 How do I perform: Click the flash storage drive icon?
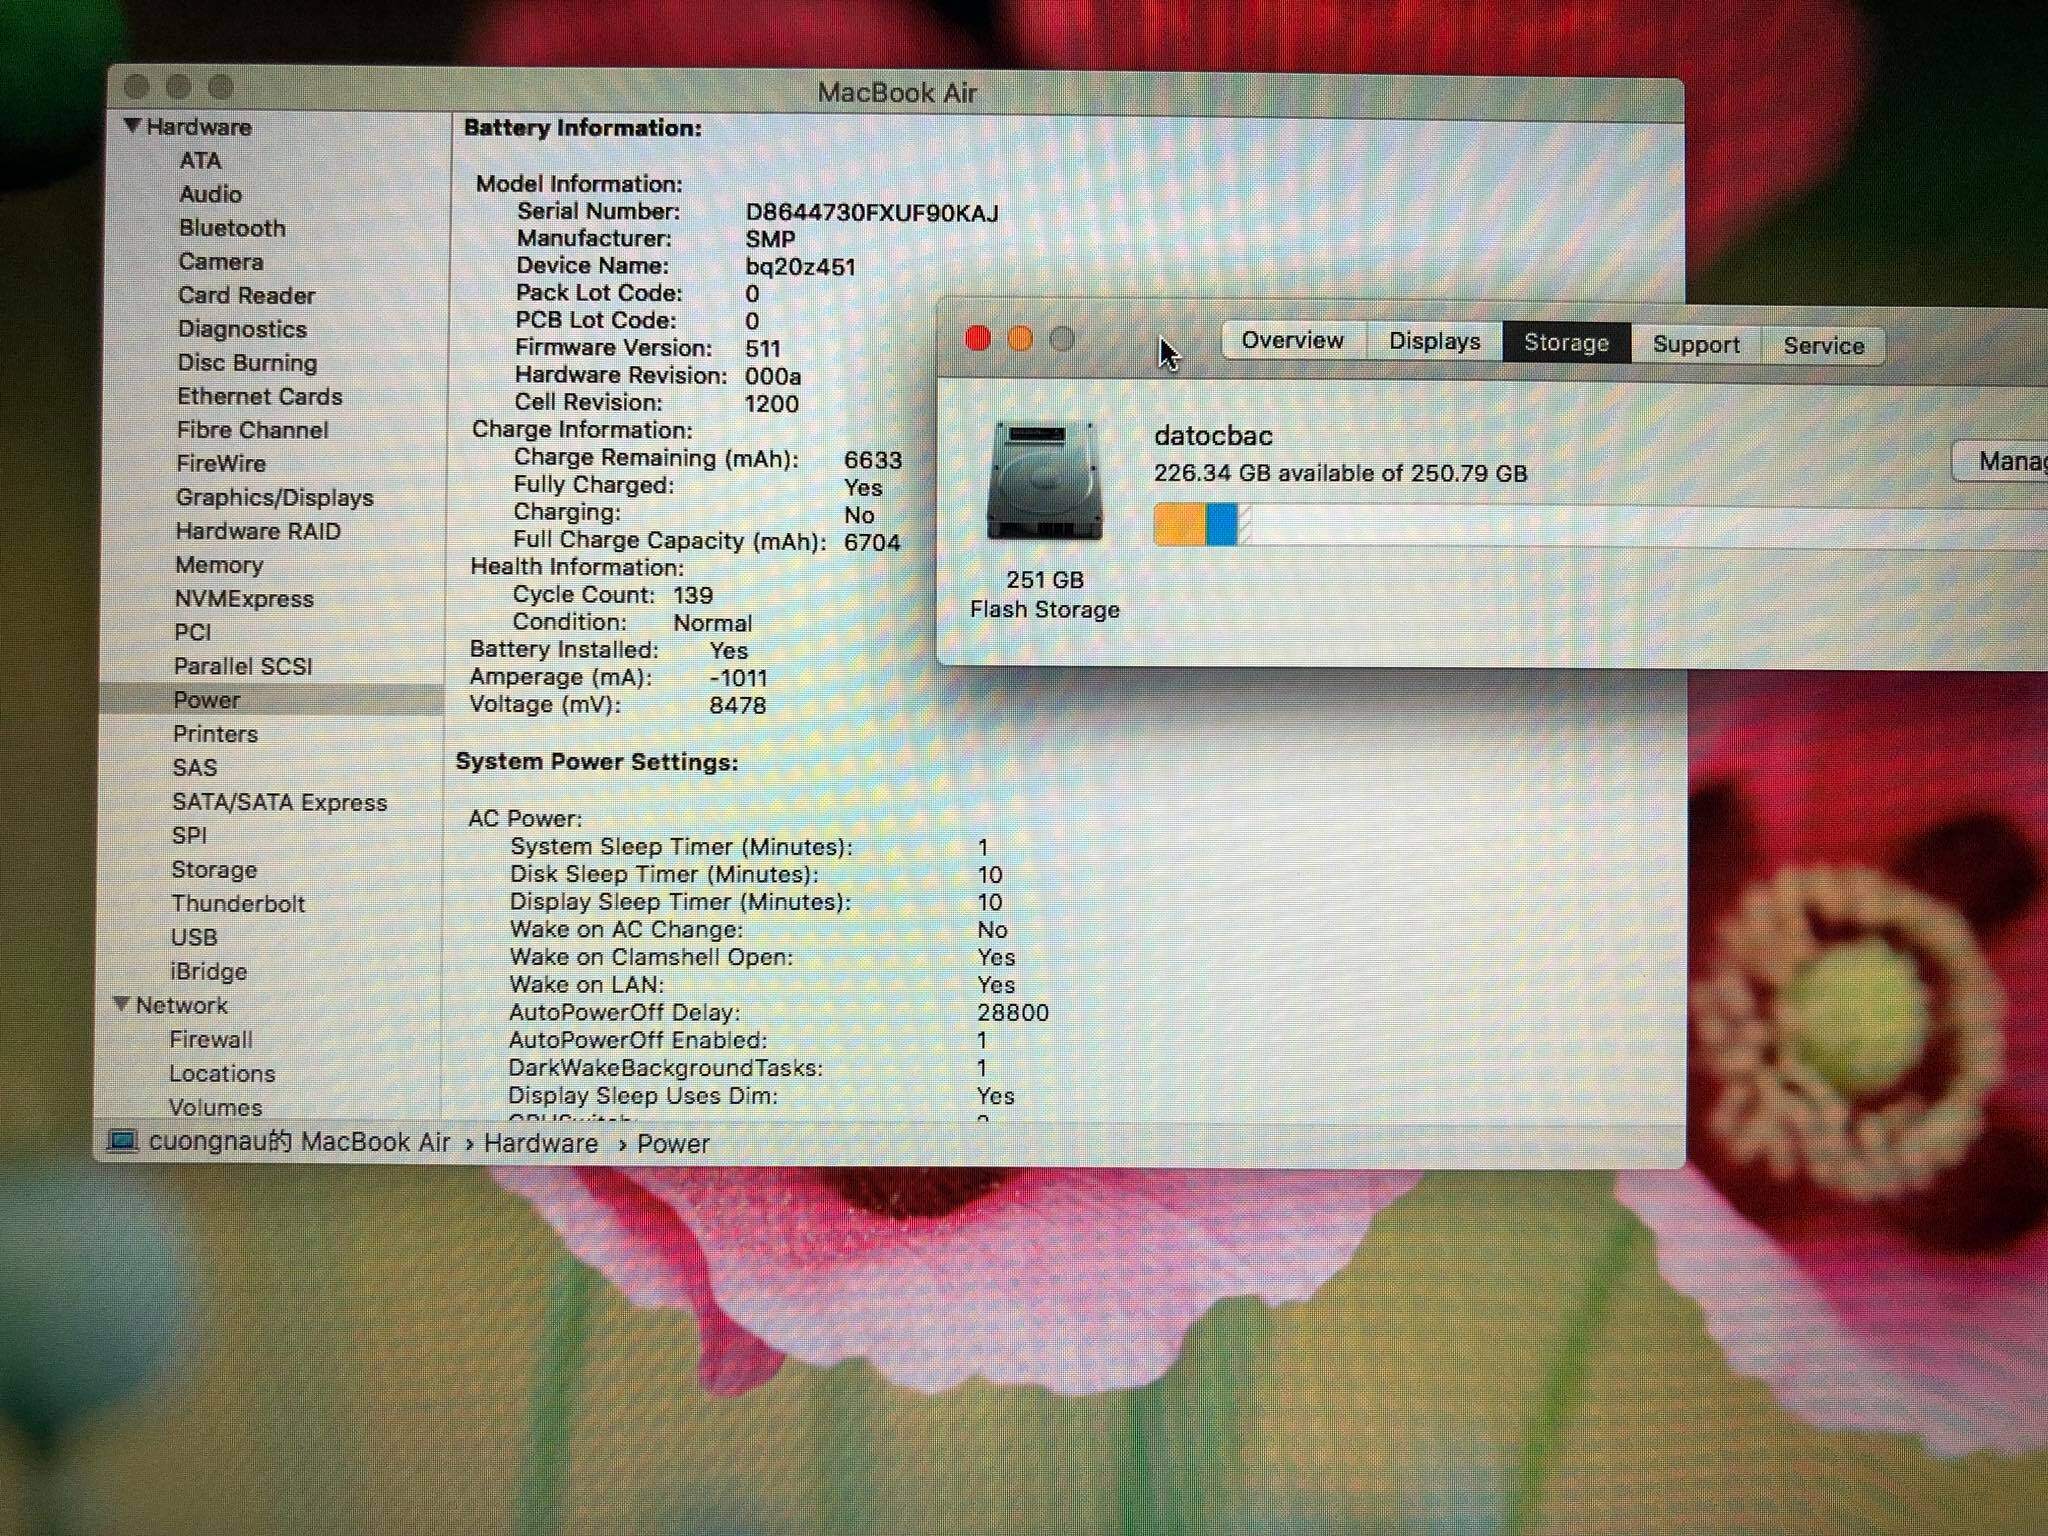(x=1045, y=483)
